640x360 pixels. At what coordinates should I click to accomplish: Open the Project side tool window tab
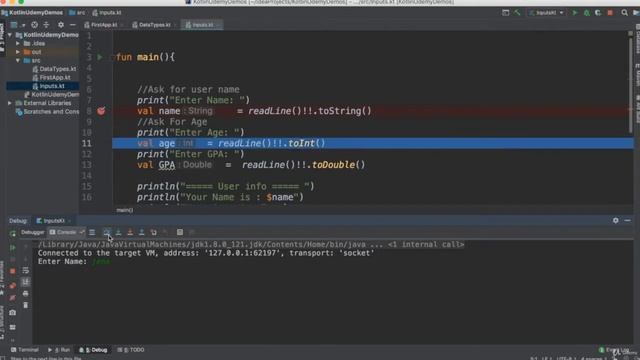[x=2, y=38]
